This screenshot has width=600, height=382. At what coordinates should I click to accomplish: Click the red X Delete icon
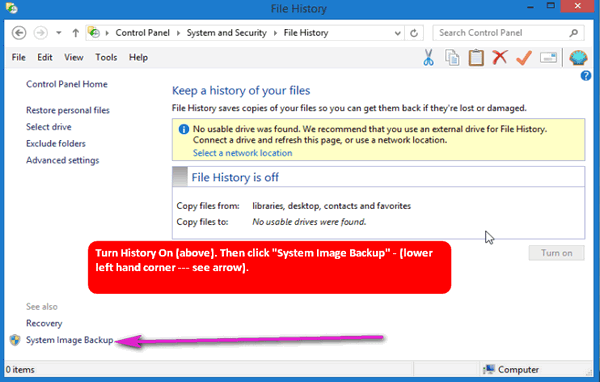499,57
